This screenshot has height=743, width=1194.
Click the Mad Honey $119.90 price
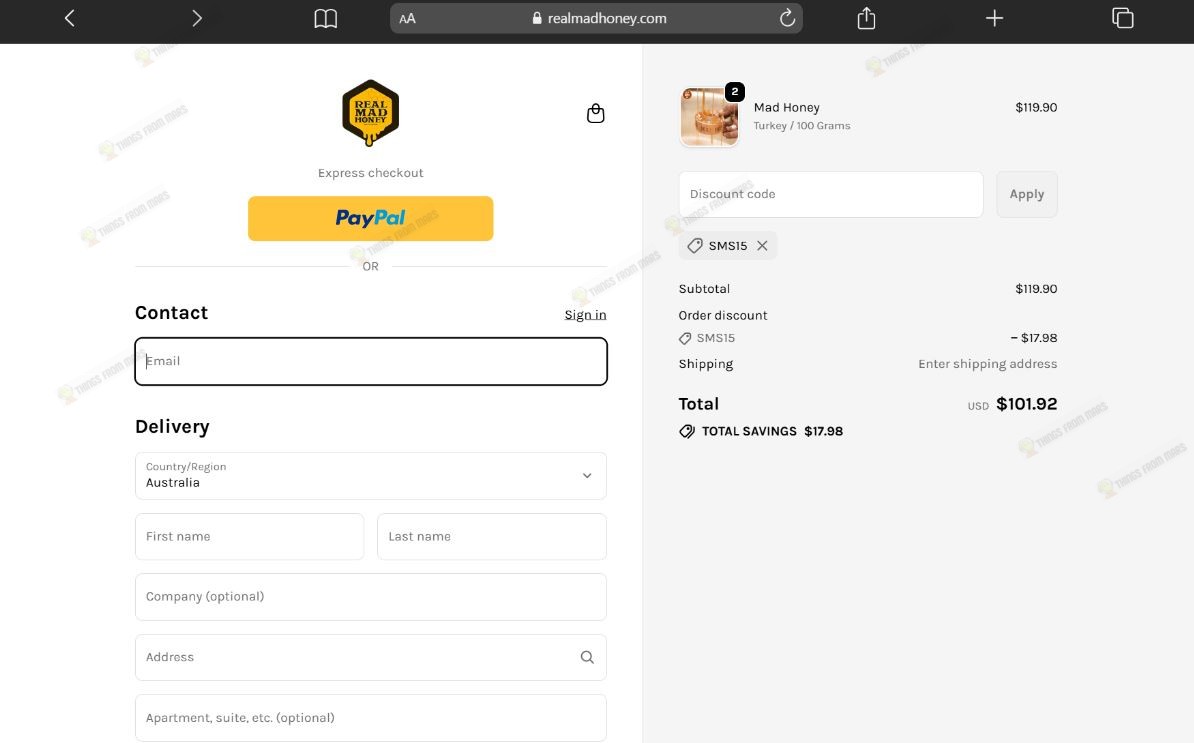tap(1036, 107)
